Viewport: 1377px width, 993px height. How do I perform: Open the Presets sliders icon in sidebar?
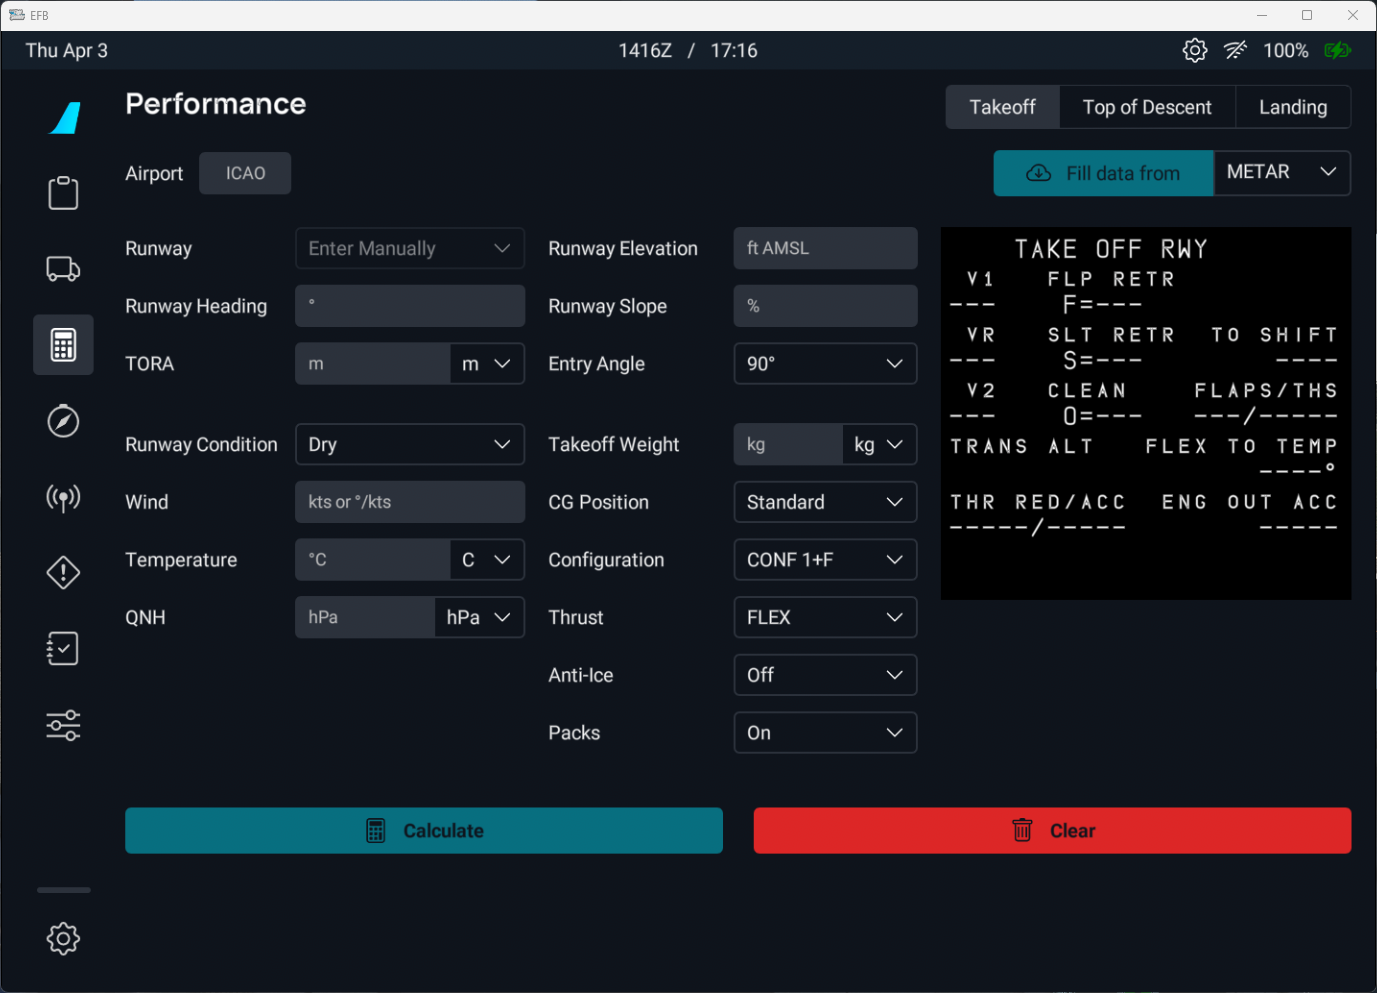coord(63,725)
